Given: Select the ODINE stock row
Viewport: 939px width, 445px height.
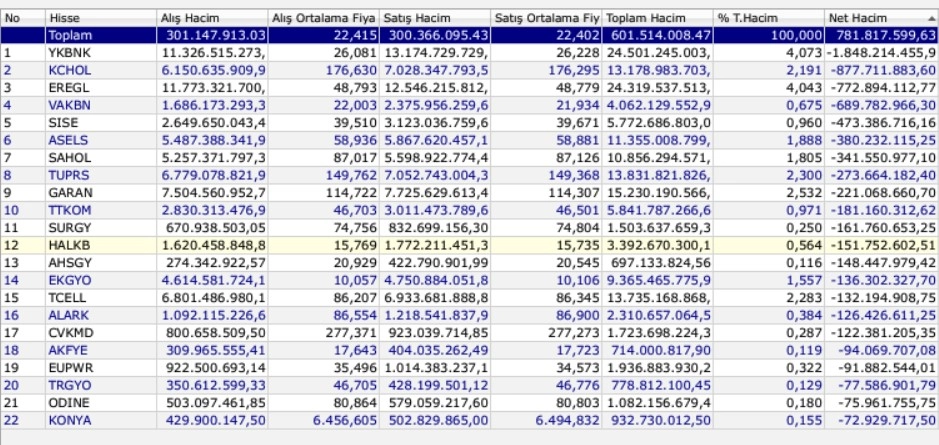Looking at the screenshot, I should 470,403.
